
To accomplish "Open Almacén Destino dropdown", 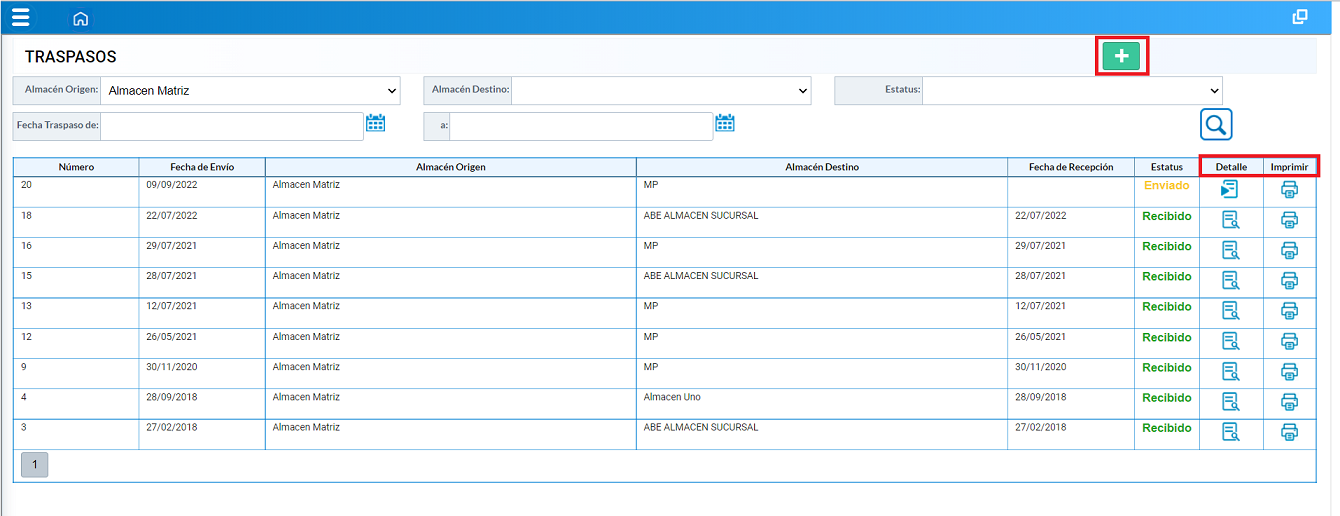I will coord(661,90).
